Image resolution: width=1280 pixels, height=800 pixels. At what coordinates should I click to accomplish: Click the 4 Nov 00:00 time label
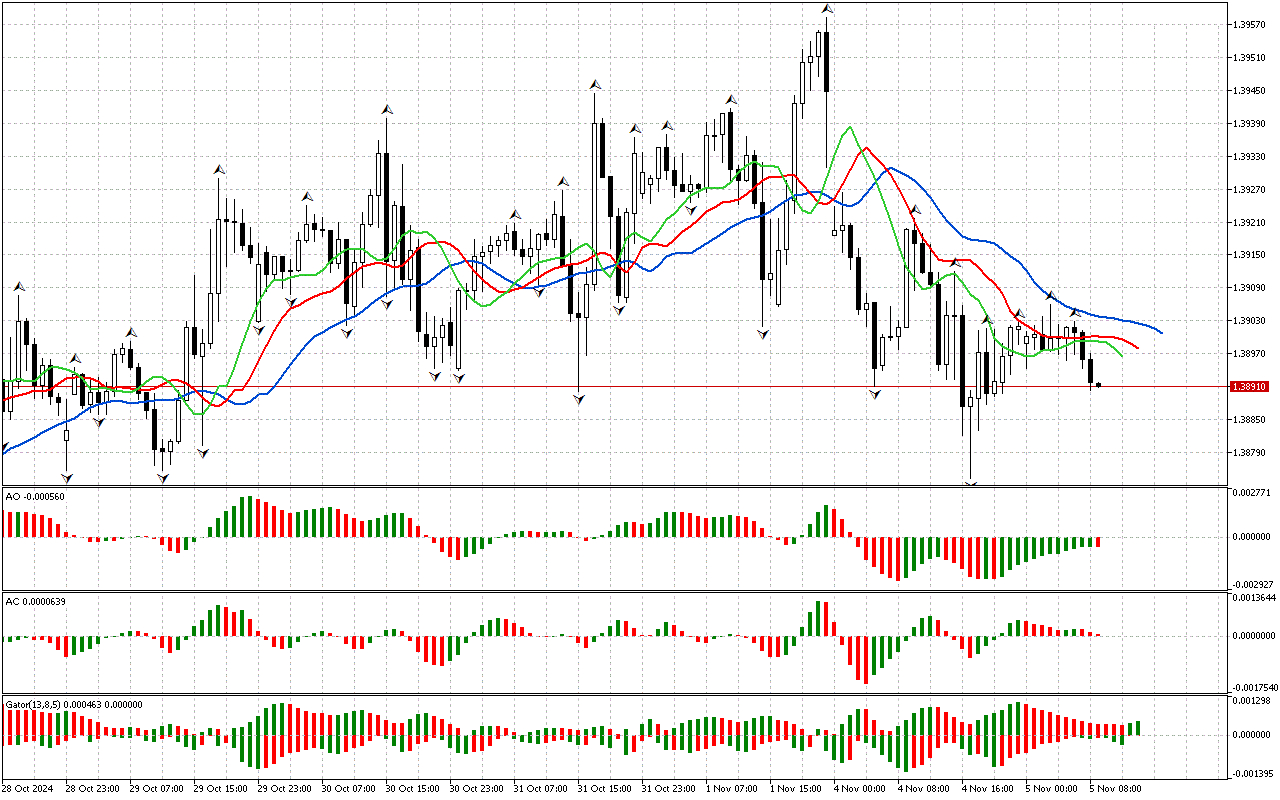point(860,789)
